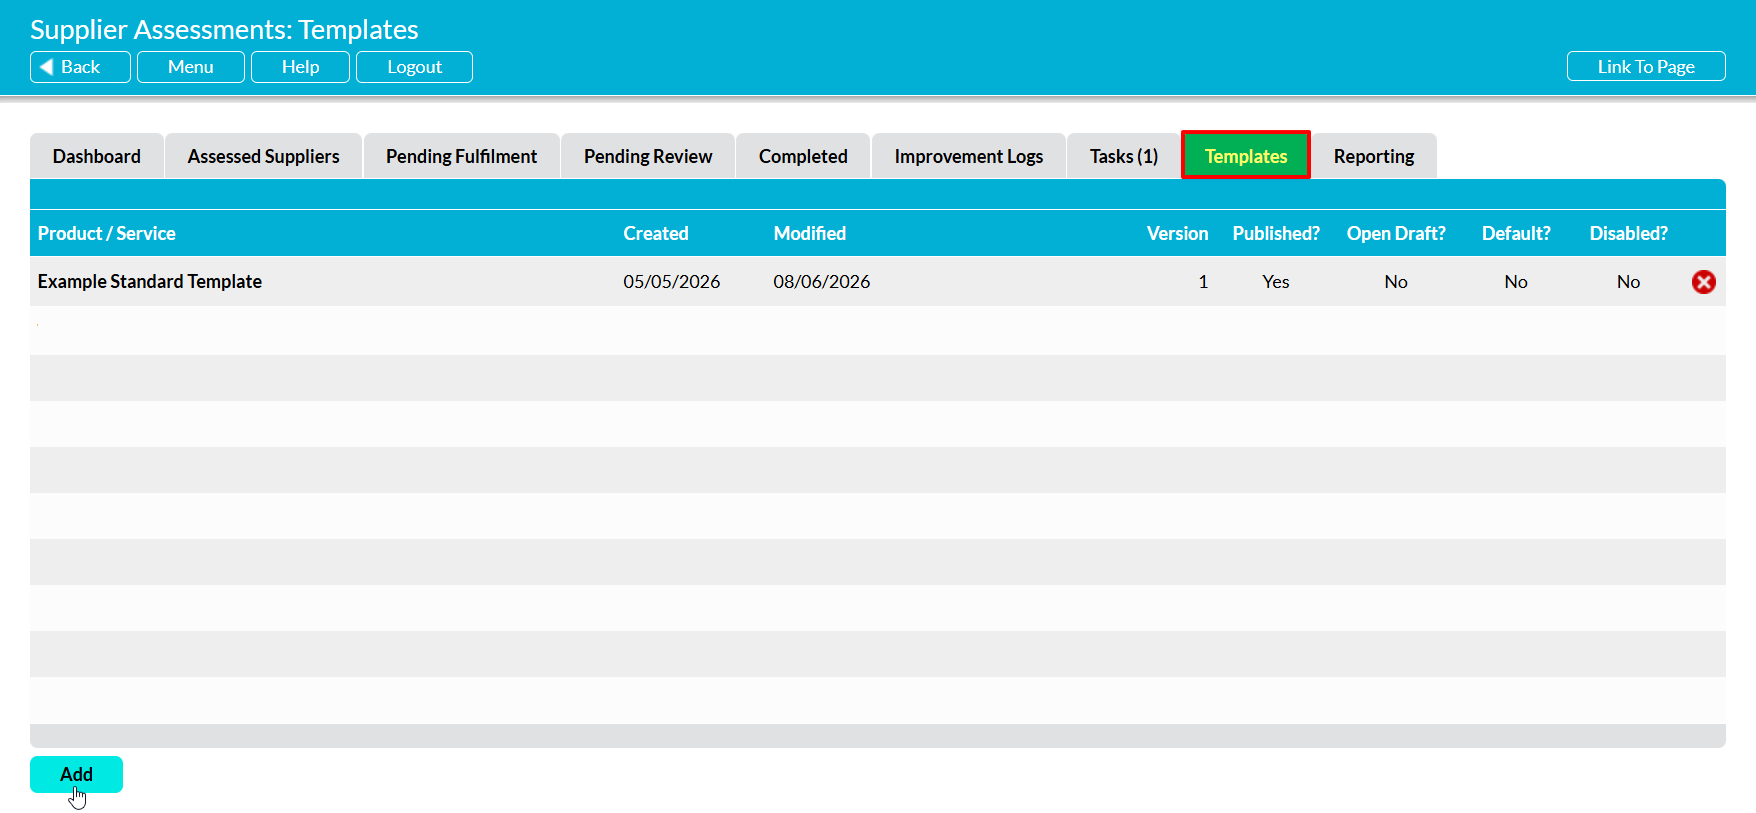Delete the Example Standard Template row
1756x813 pixels.
pos(1703,282)
